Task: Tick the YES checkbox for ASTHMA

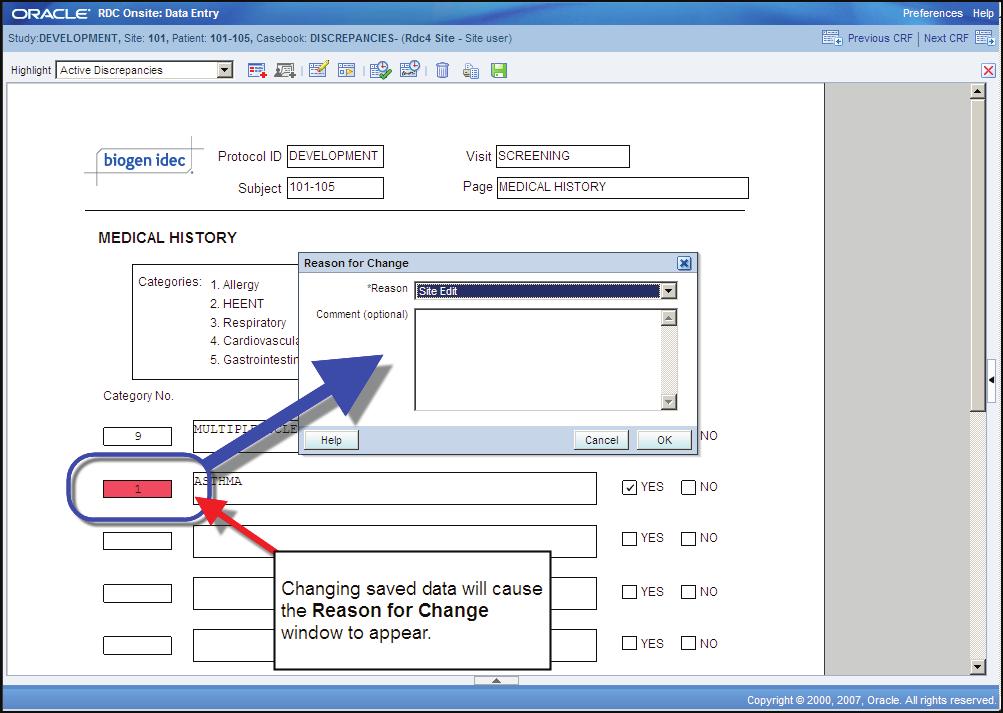Action: (x=629, y=487)
